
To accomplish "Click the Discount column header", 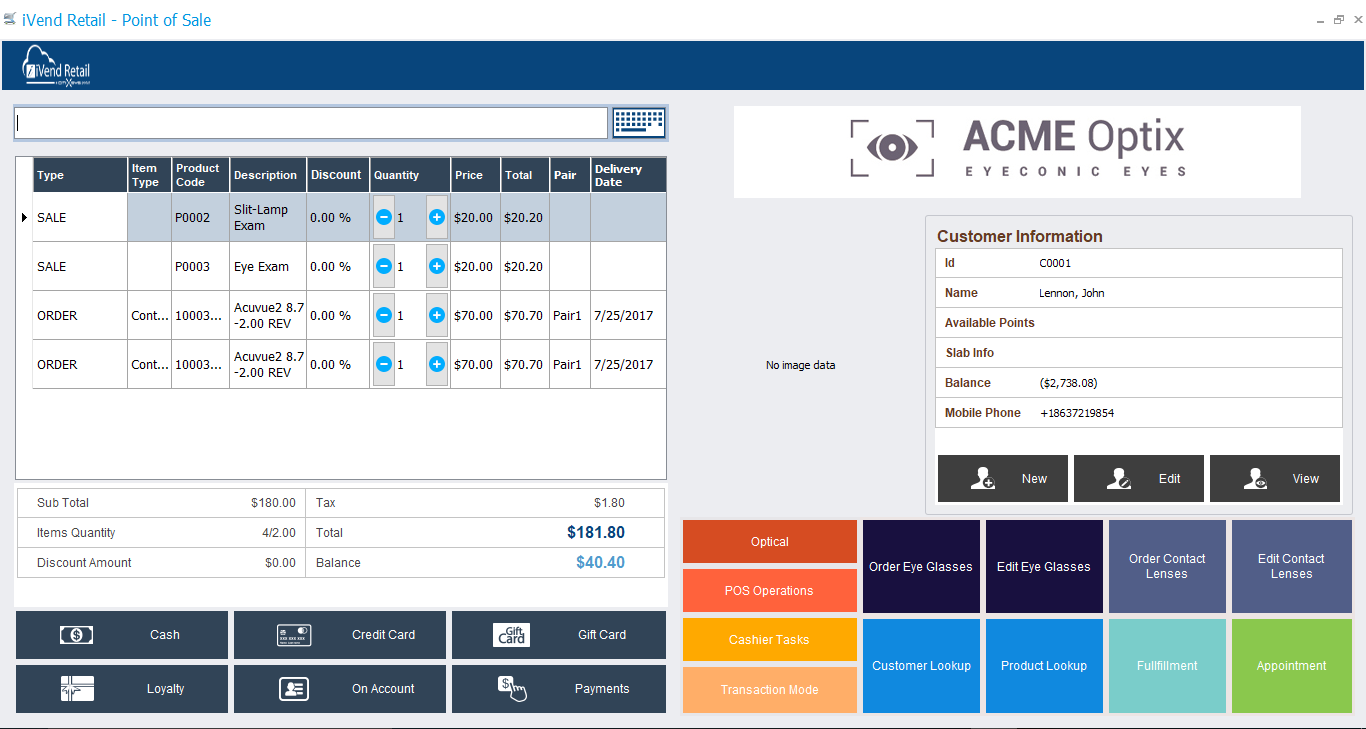I will (338, 175).
